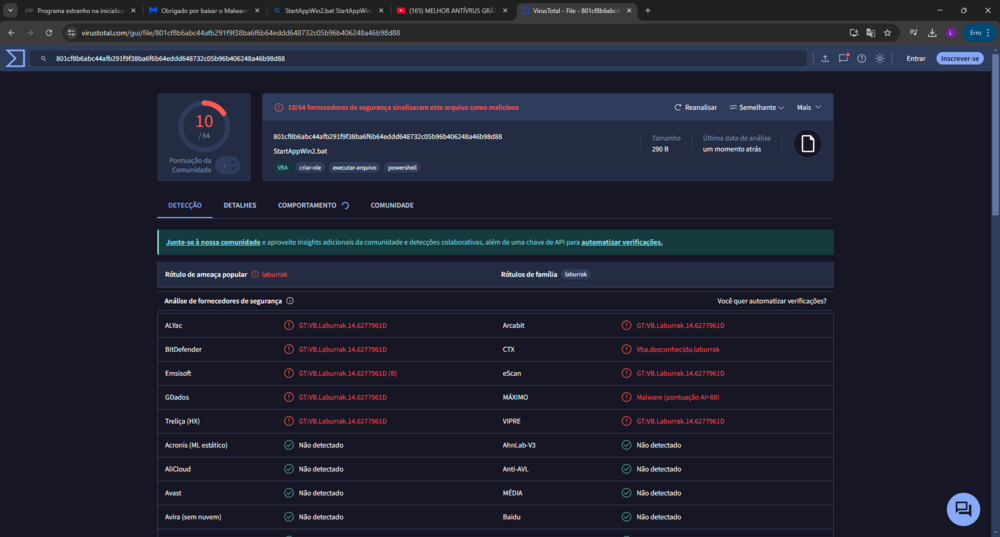This screenshot has height=537, width=1000.
Task: Open the help question mark icon
Action: tap(861, 58)
